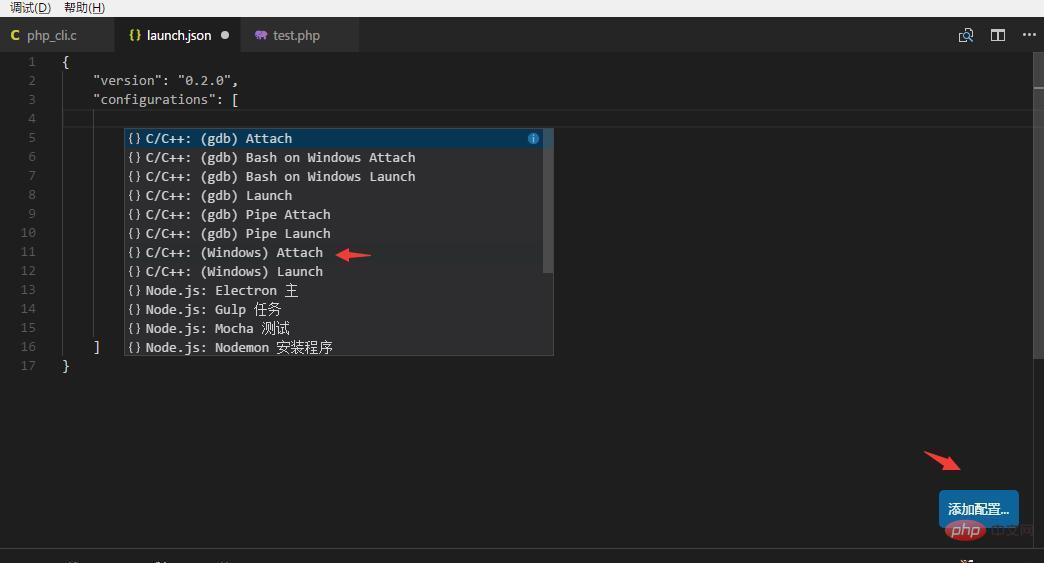Switch to the launch.json tab
The image size is (1044, 563).
pyautogui.click(x=178, y=35)
